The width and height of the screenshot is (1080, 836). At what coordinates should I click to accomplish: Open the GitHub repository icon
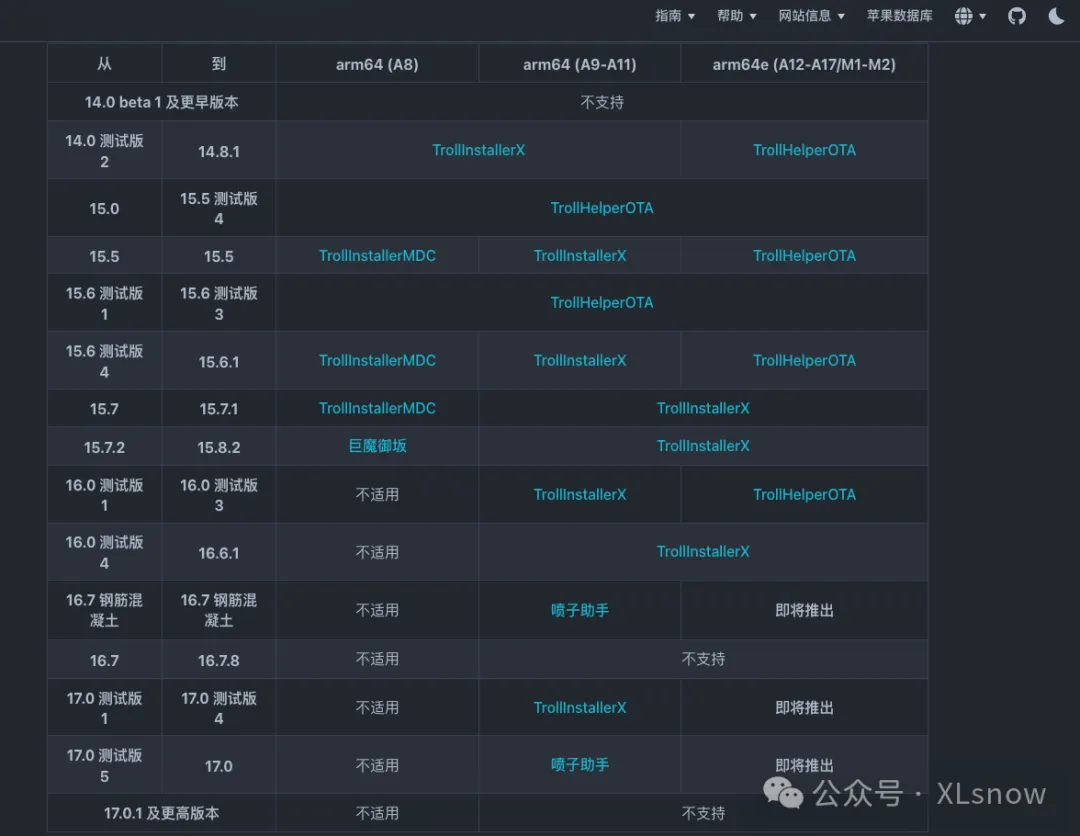coord(1017,16)
